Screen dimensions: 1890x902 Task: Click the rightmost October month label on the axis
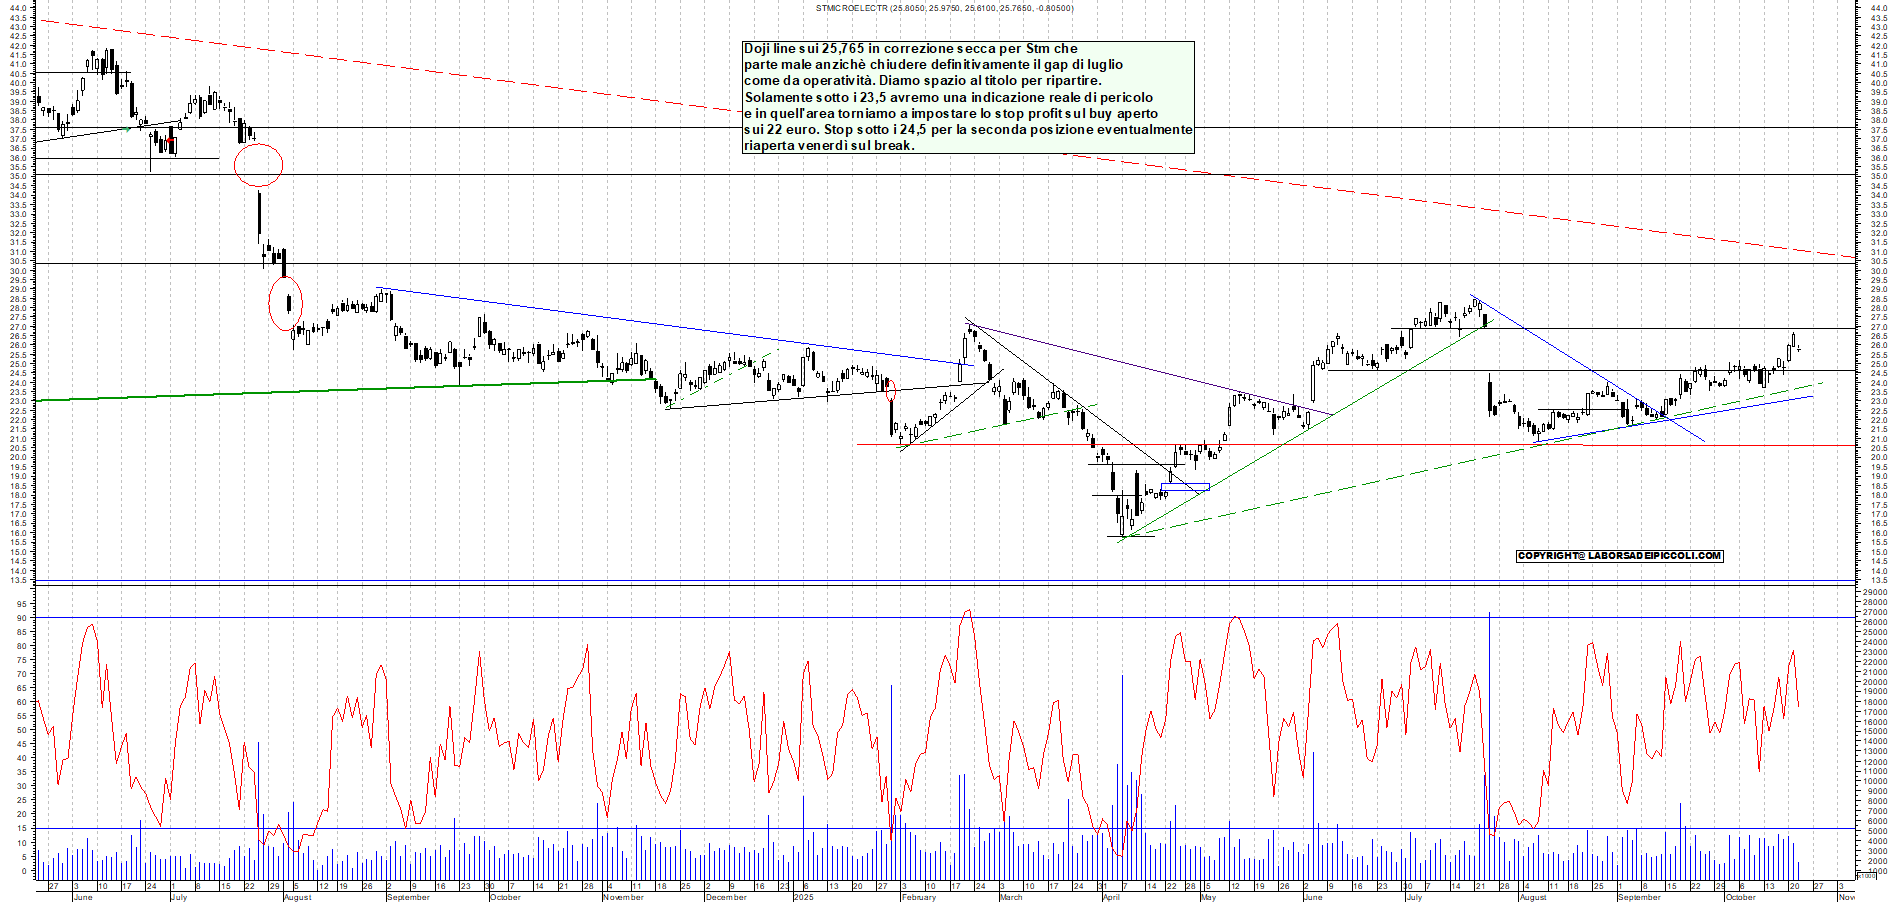1740,897
